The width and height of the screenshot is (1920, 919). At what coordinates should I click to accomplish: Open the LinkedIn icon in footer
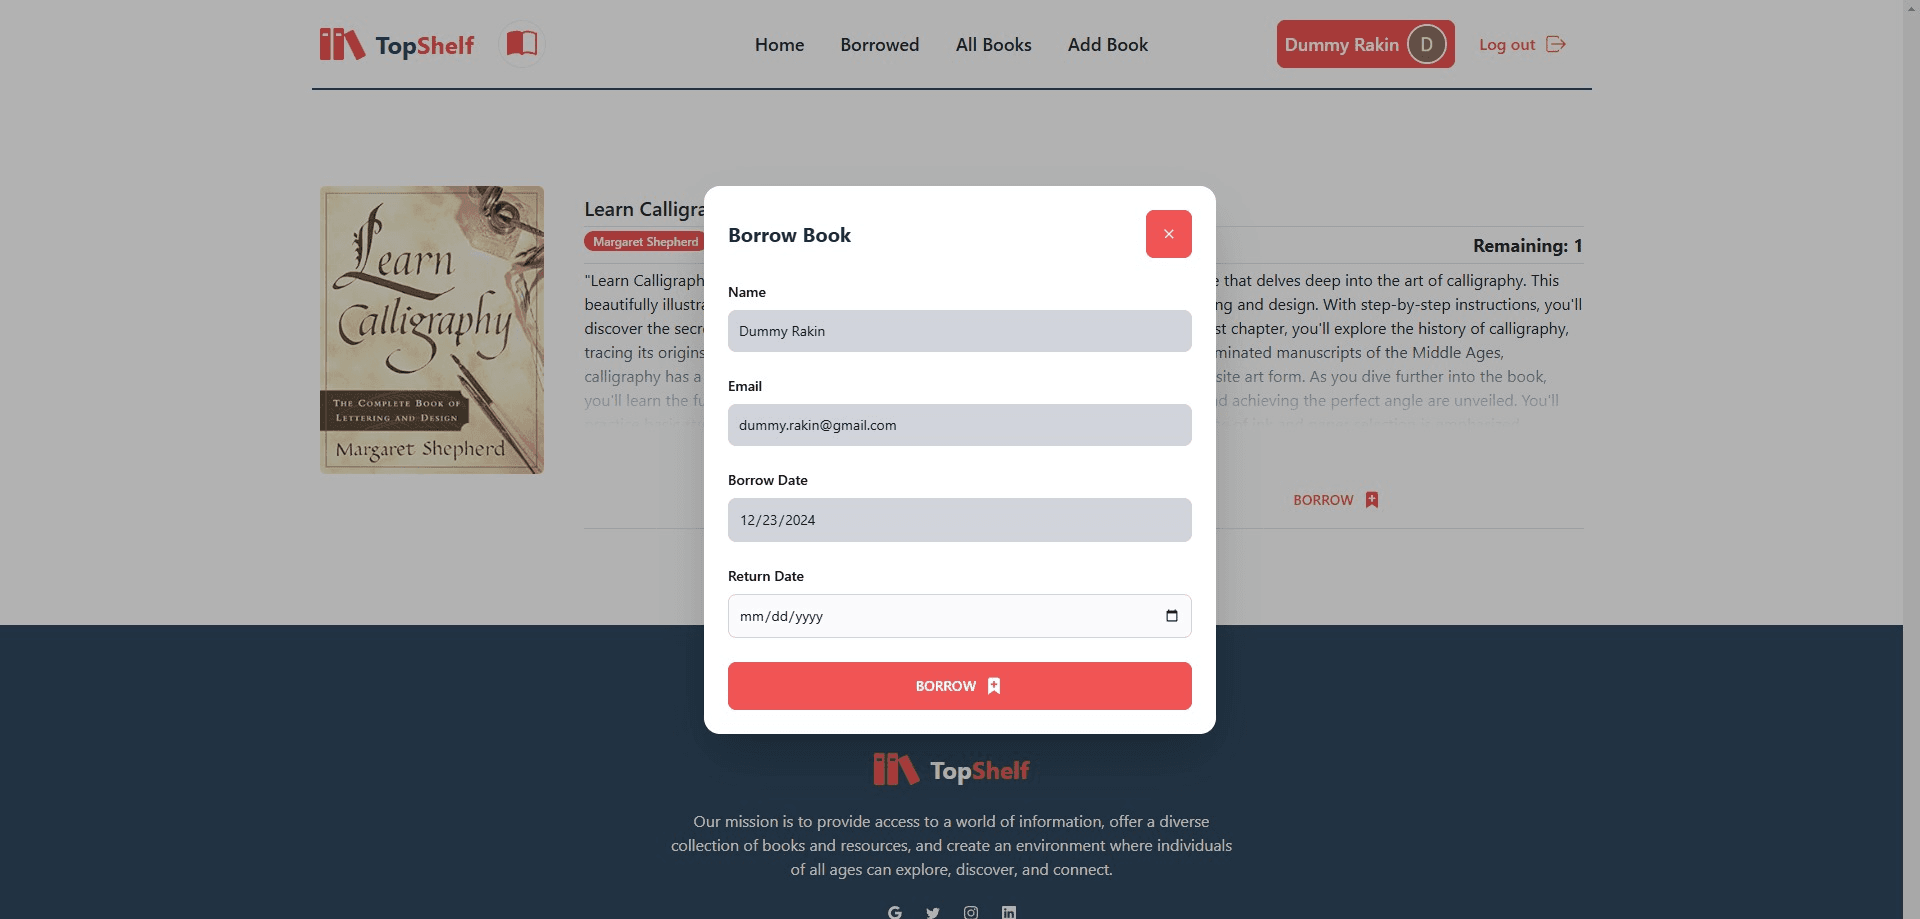(x=1009, y=912)
